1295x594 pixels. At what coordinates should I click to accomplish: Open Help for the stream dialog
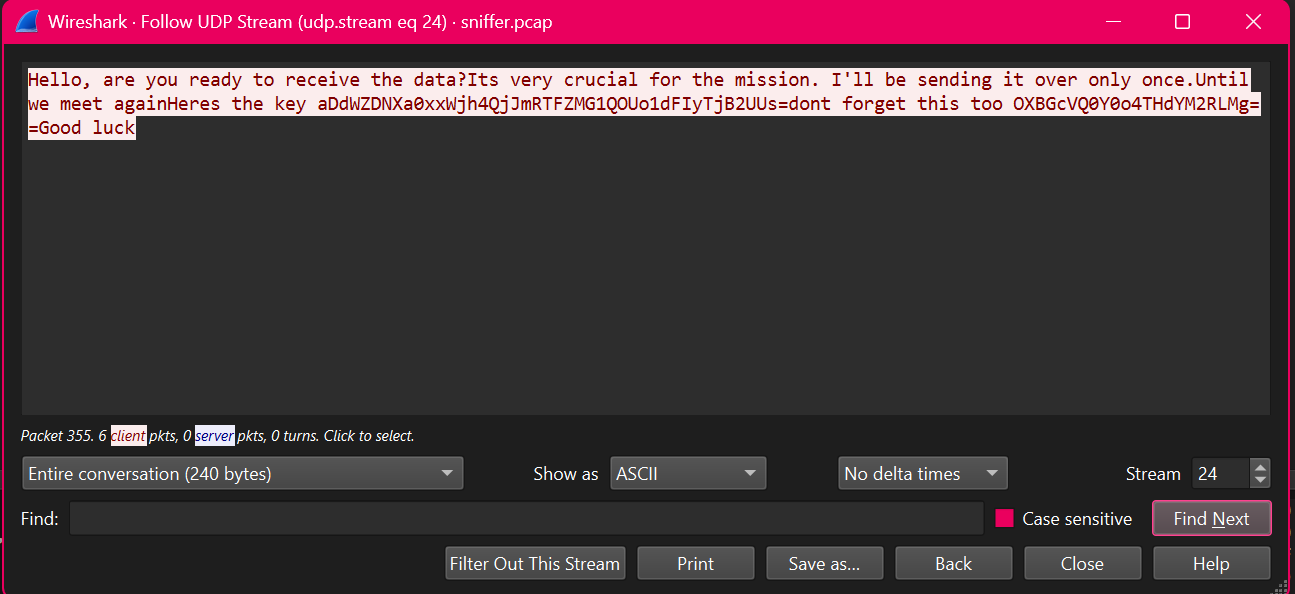pyautogui.click(x=1211, y=564)
